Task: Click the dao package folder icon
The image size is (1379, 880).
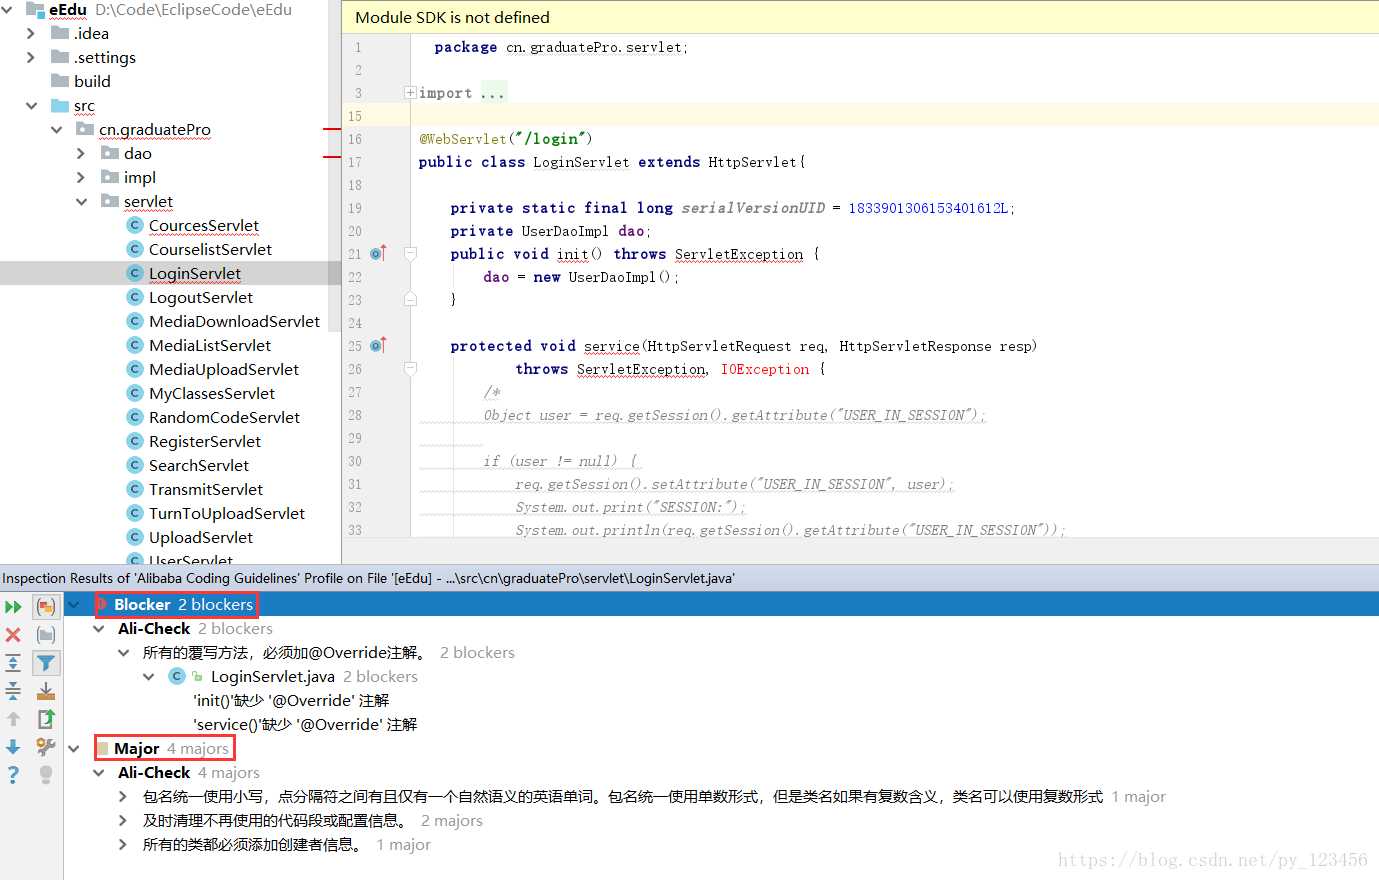Action: pyautogui.click(x=110, y=153)
